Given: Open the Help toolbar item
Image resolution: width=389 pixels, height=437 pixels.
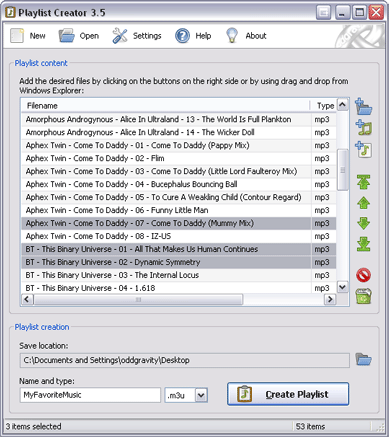Looking at the screenshot, I should pyautogui.click(x=193, y=36).
